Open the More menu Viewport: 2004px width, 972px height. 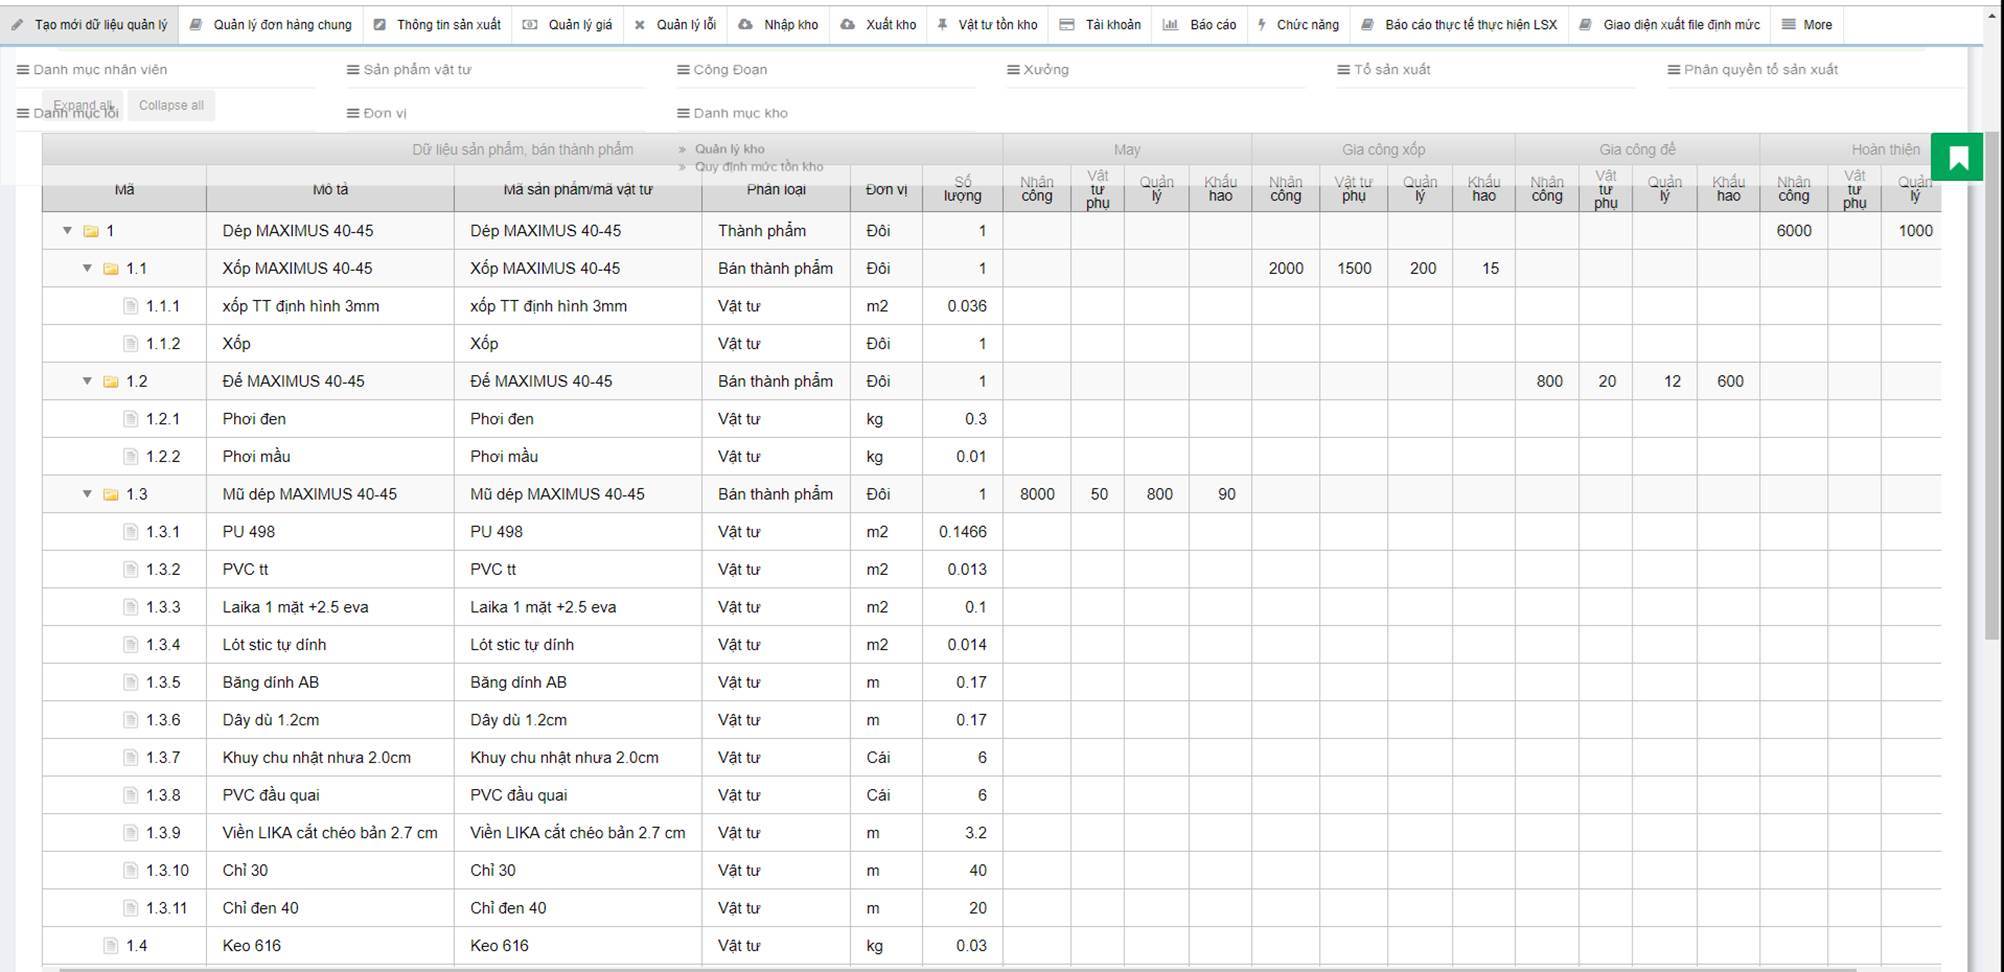(x=1807, y=25)
